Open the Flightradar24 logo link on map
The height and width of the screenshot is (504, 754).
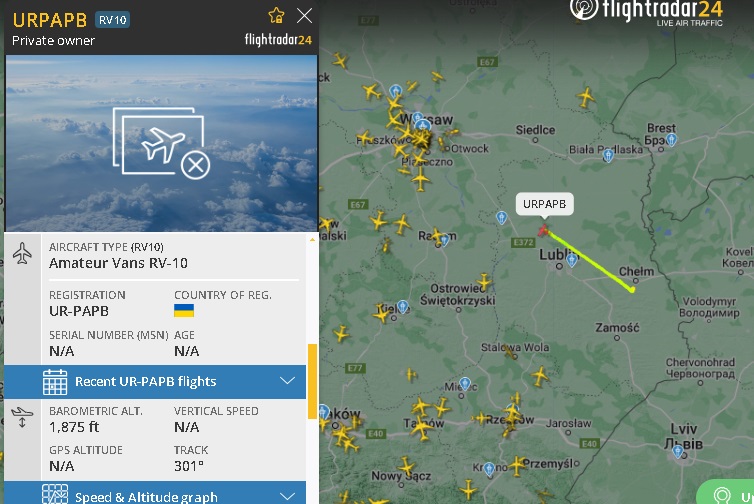pyautogui.click(x=646, y=13)
